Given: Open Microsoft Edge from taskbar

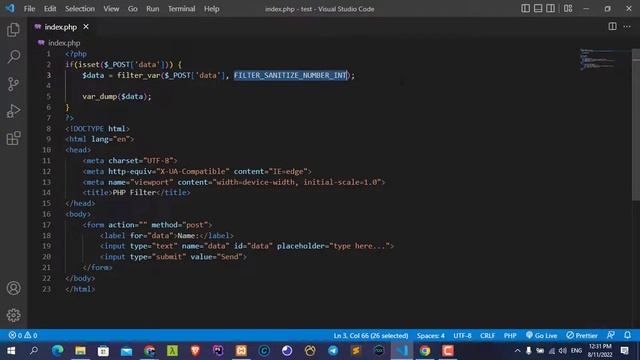Looking at the screenshot, I should click(x=57, y=351).
